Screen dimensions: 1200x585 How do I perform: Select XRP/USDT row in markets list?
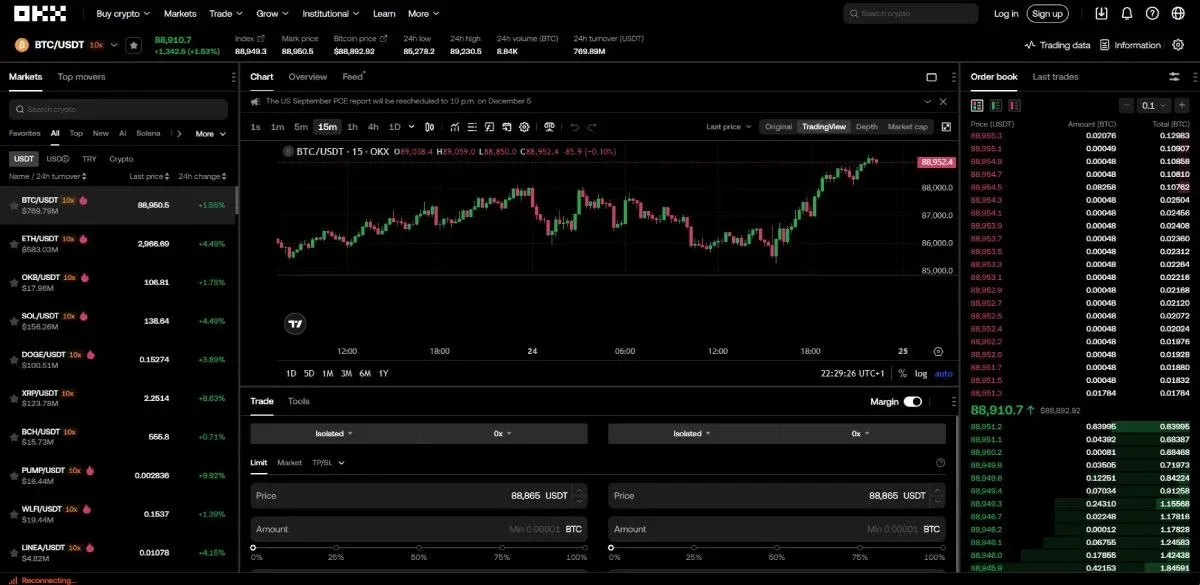click(119, 397)
